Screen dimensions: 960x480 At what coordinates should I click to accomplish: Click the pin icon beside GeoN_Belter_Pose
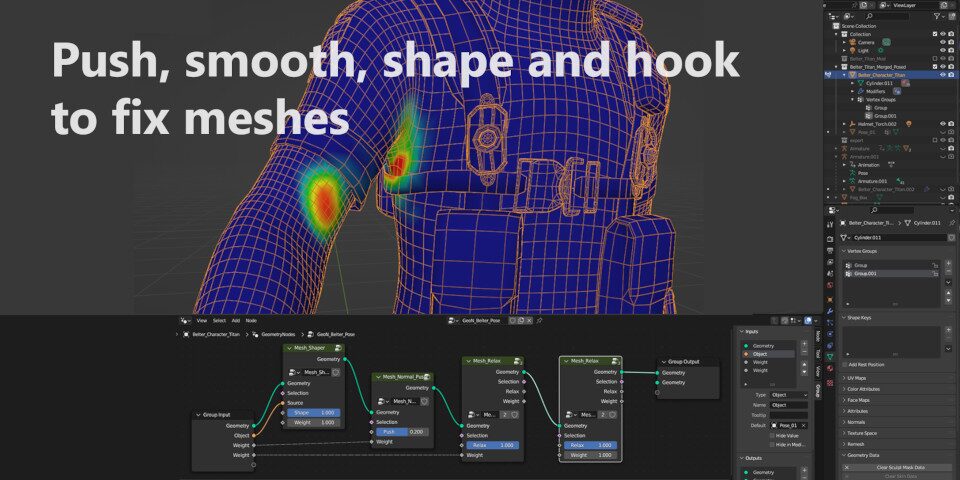pos(539,321)
